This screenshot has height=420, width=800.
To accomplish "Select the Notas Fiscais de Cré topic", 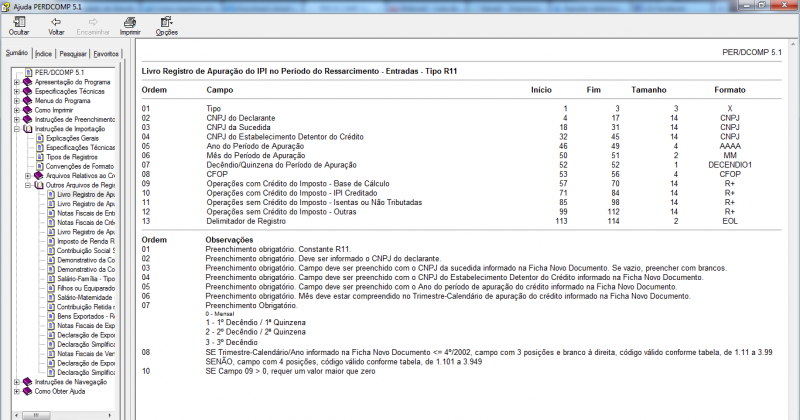I will click(86, 223).
